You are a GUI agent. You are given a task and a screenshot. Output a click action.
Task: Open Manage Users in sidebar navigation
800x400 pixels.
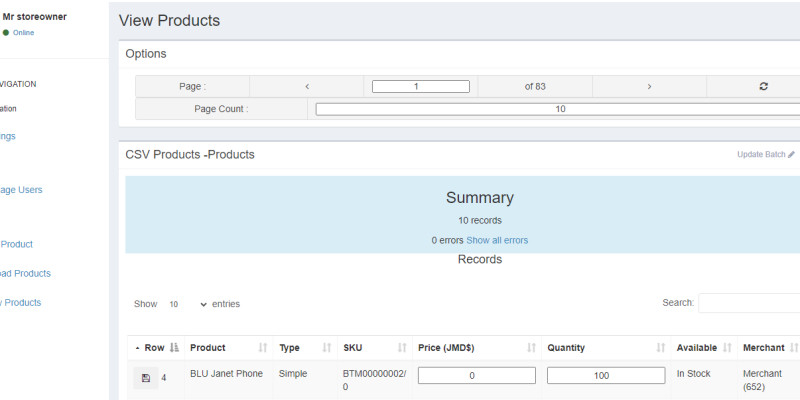[21, 190]
